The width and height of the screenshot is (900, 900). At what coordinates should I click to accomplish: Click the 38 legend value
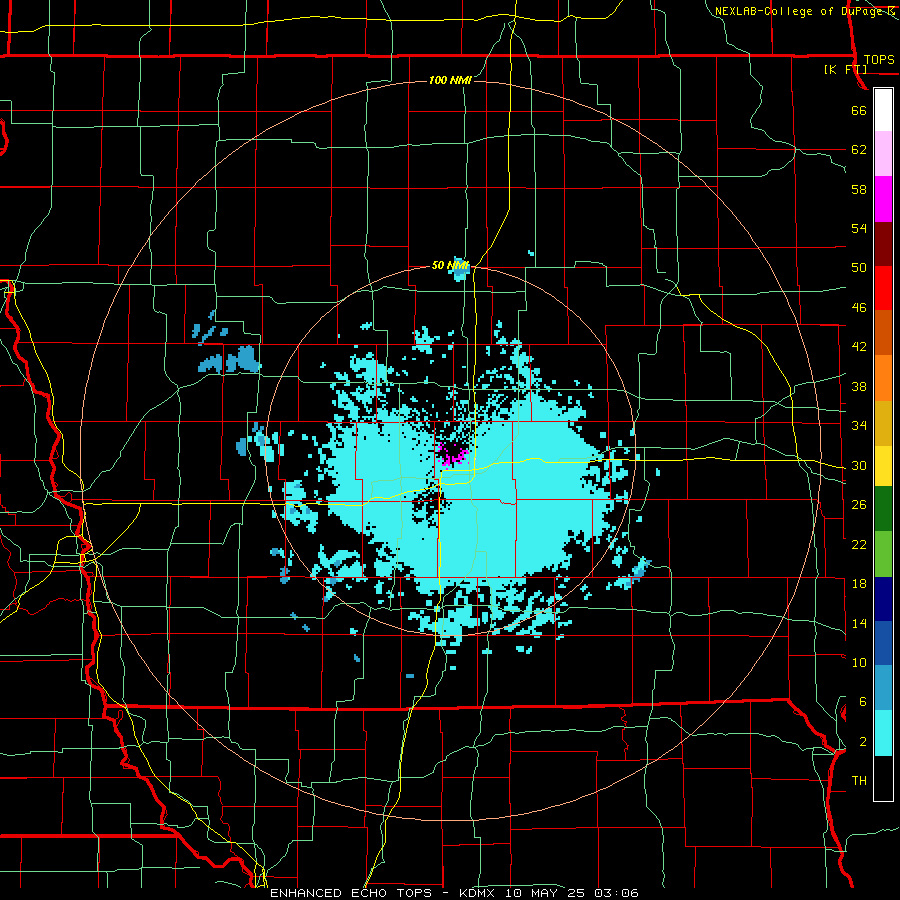[859, 386]
